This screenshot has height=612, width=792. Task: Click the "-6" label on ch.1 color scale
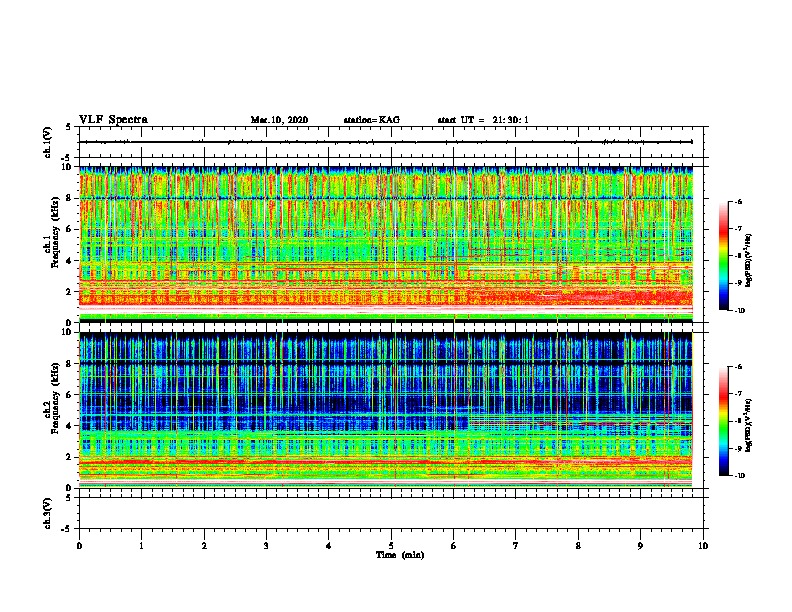click(738, 202)
